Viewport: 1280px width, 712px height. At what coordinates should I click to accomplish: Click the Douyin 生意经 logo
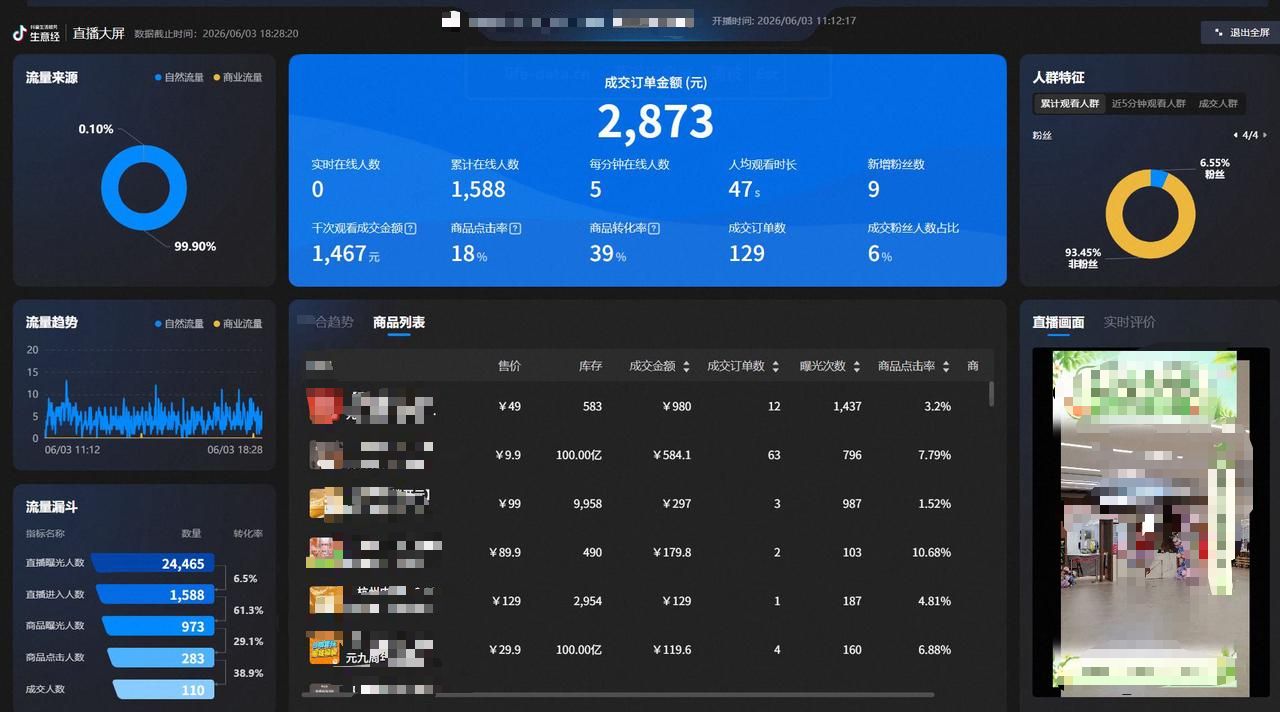(36, 33)
